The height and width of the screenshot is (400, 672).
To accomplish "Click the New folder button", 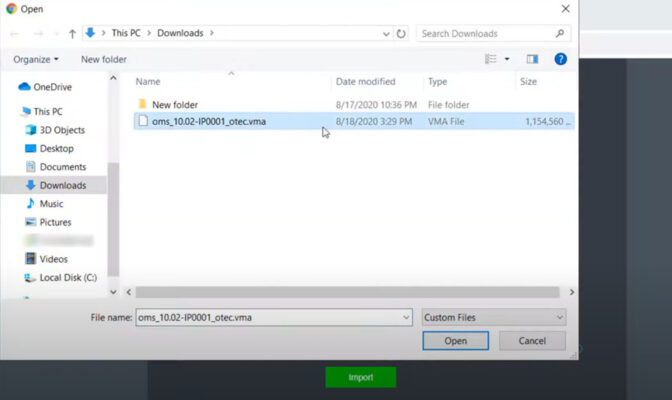I will point(104,59).
